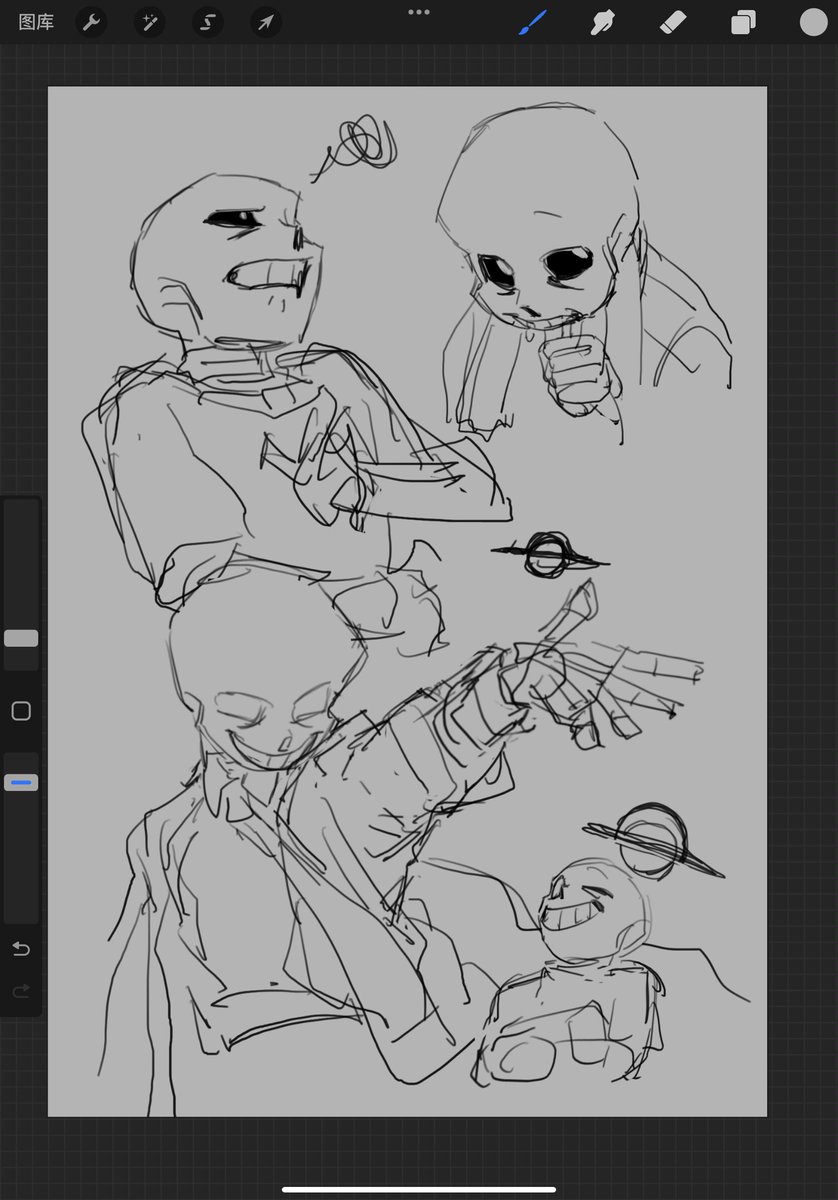
Task: Open the Actions wrench menu
Action: pyautogui.click(x=91, y=22)
